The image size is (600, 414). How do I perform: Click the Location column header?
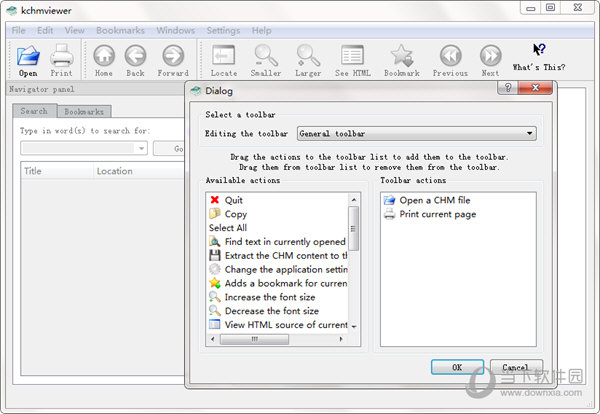[139, 171]
